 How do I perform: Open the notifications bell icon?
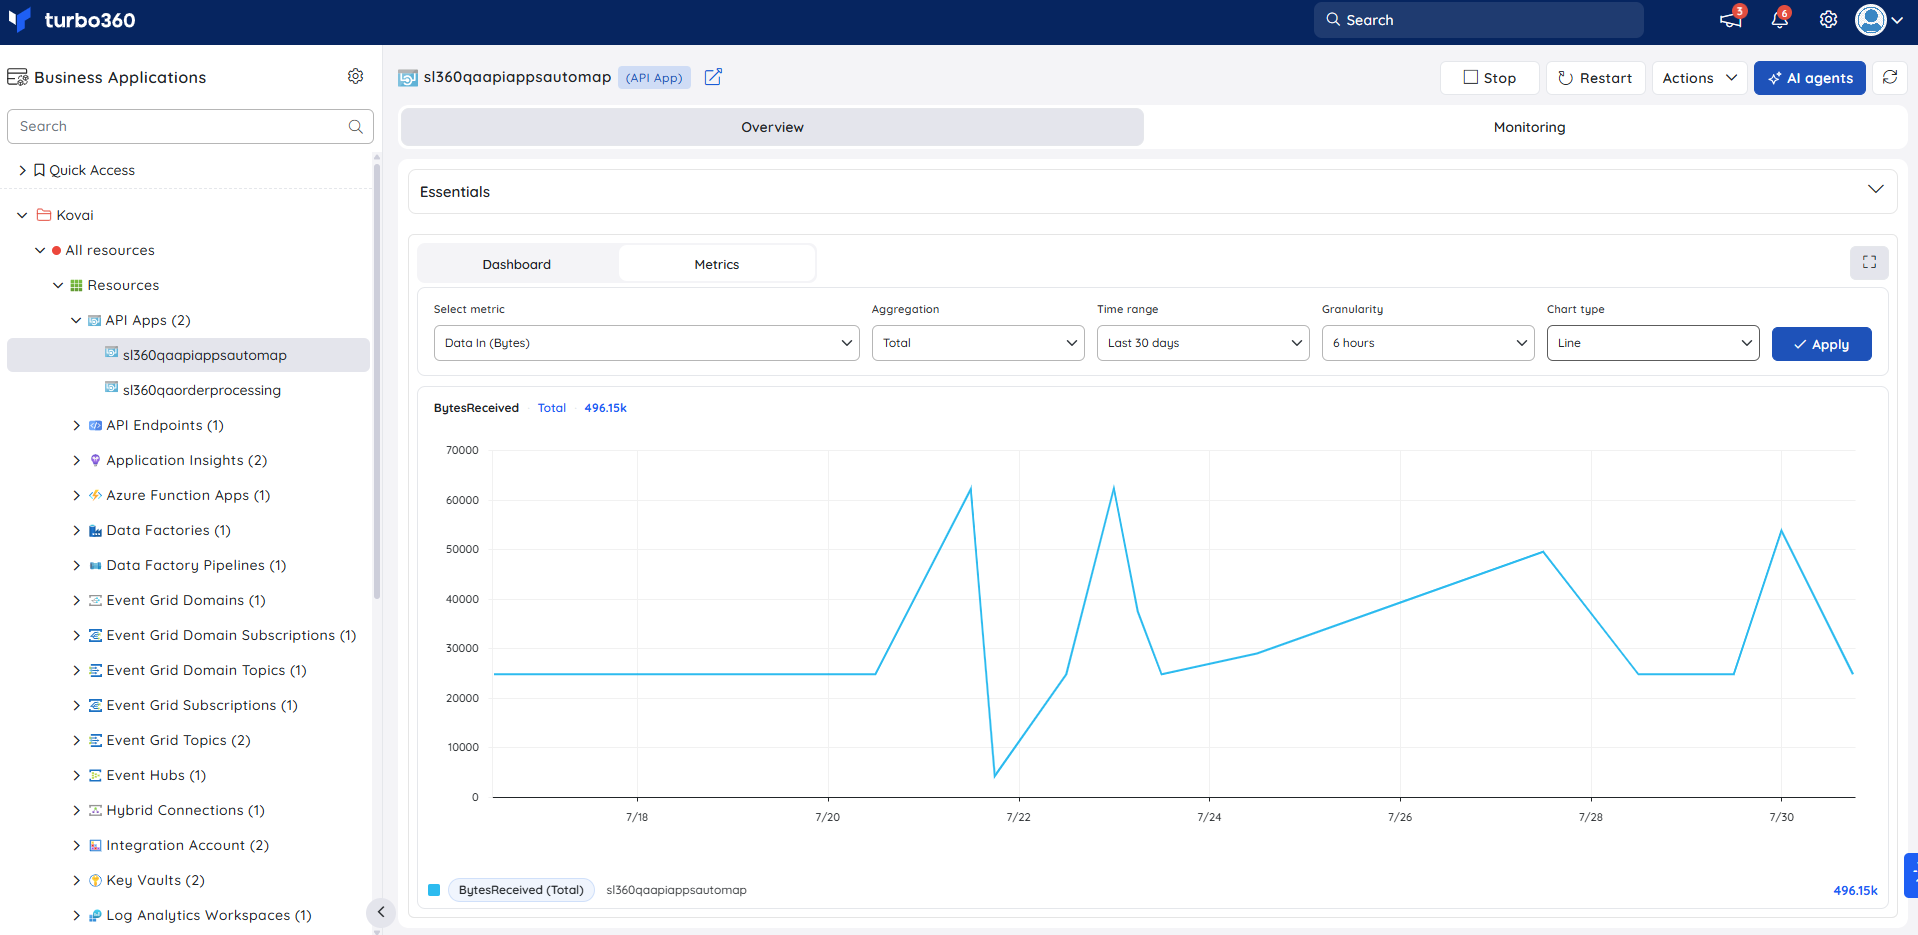(x=1779, y=20)
